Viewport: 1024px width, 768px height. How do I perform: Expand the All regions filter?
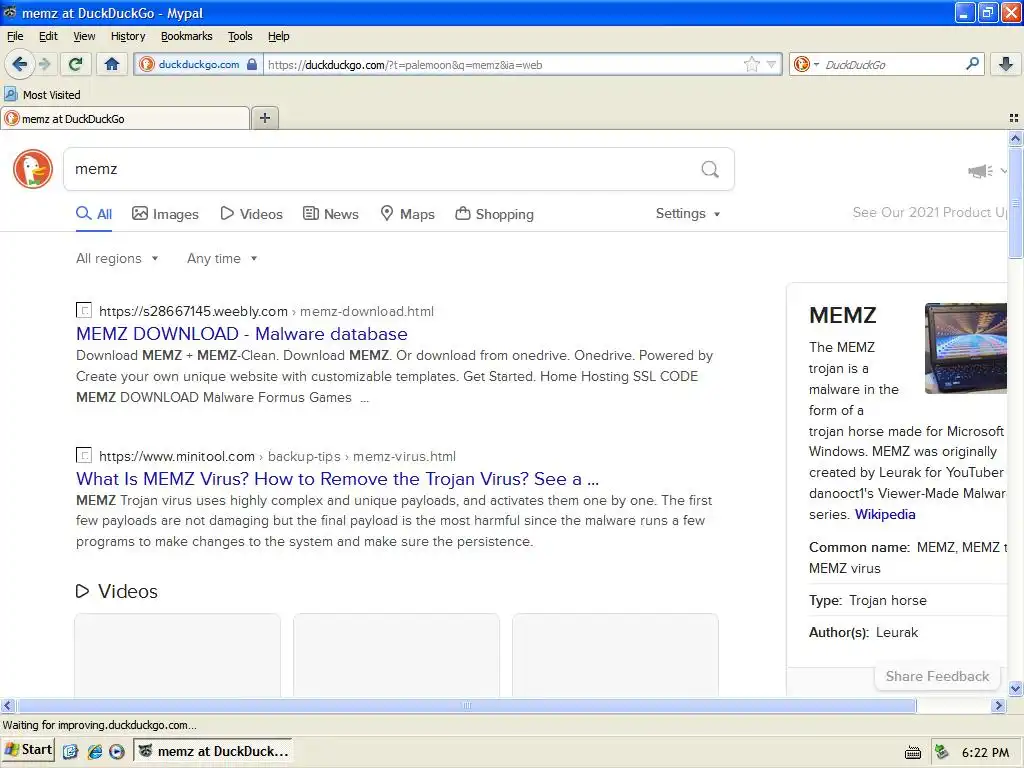pyautogui.click(x=117, y=259)
